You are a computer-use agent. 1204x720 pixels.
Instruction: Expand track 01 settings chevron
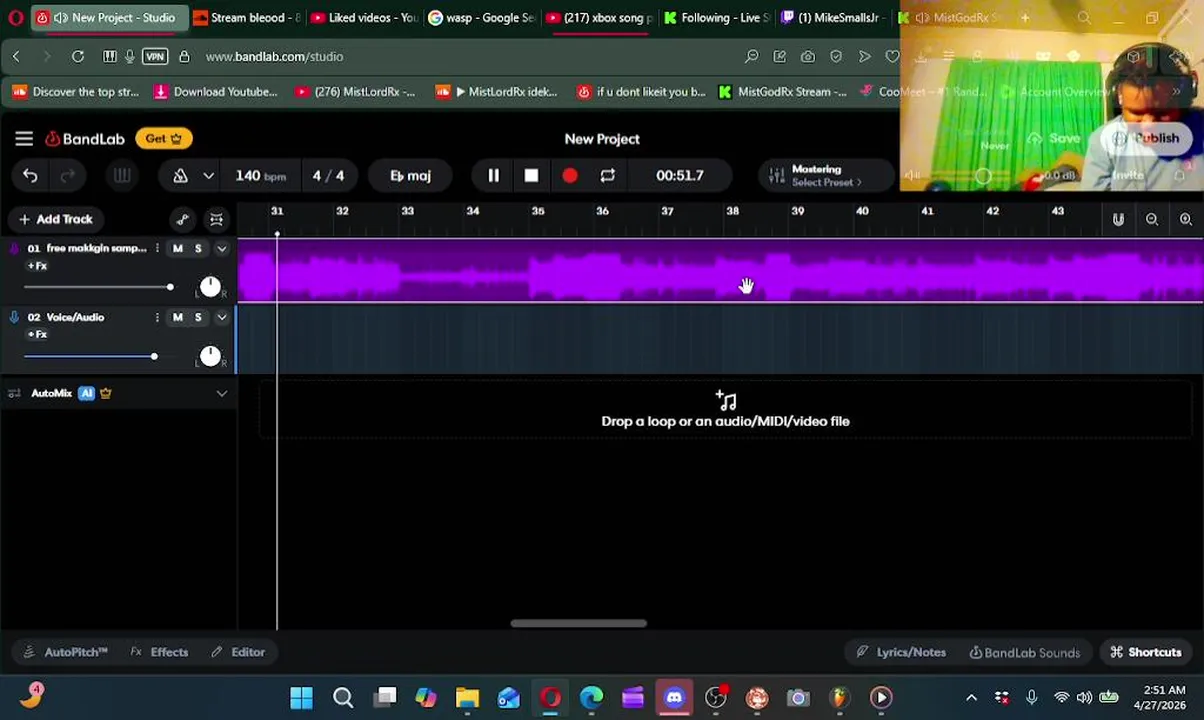[x=222, y=249]
